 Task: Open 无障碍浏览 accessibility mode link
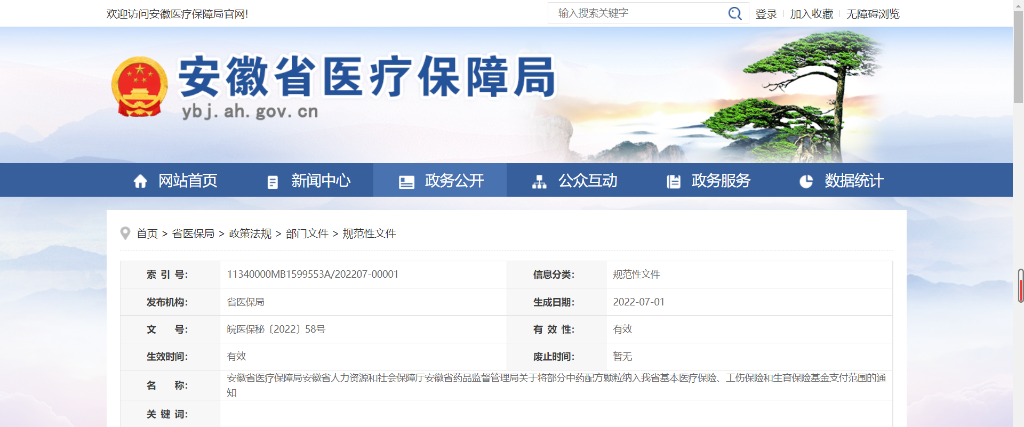click(873, 14)
